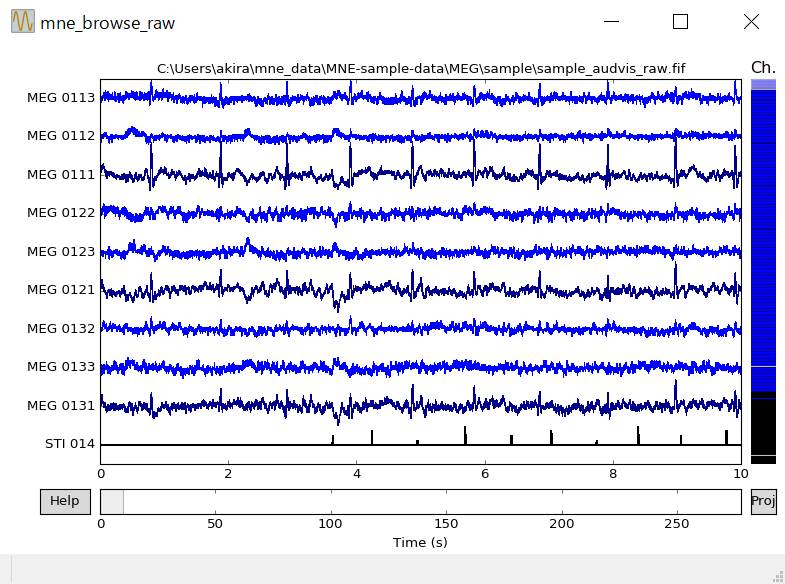Click the highlighted time window thumb at scrollbar start
The width and height of the screenshot is (785, 584).
click(x=112, y=501)
